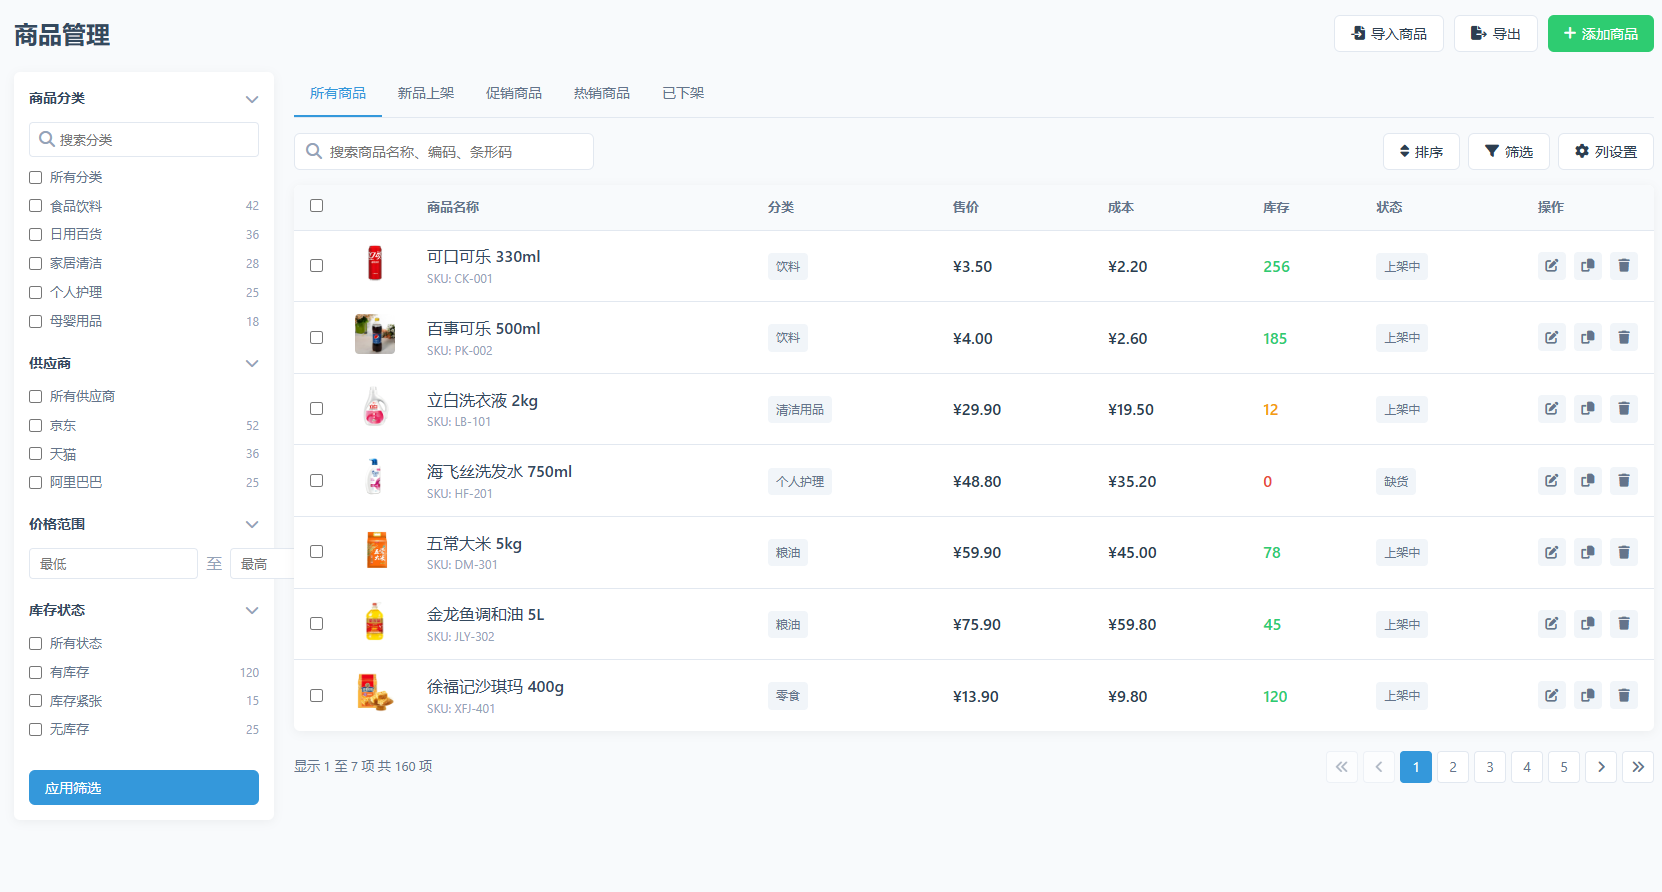Open the 排序 sort dropdown
This screenshot has width=1662, height=892.
[1421, 152]
